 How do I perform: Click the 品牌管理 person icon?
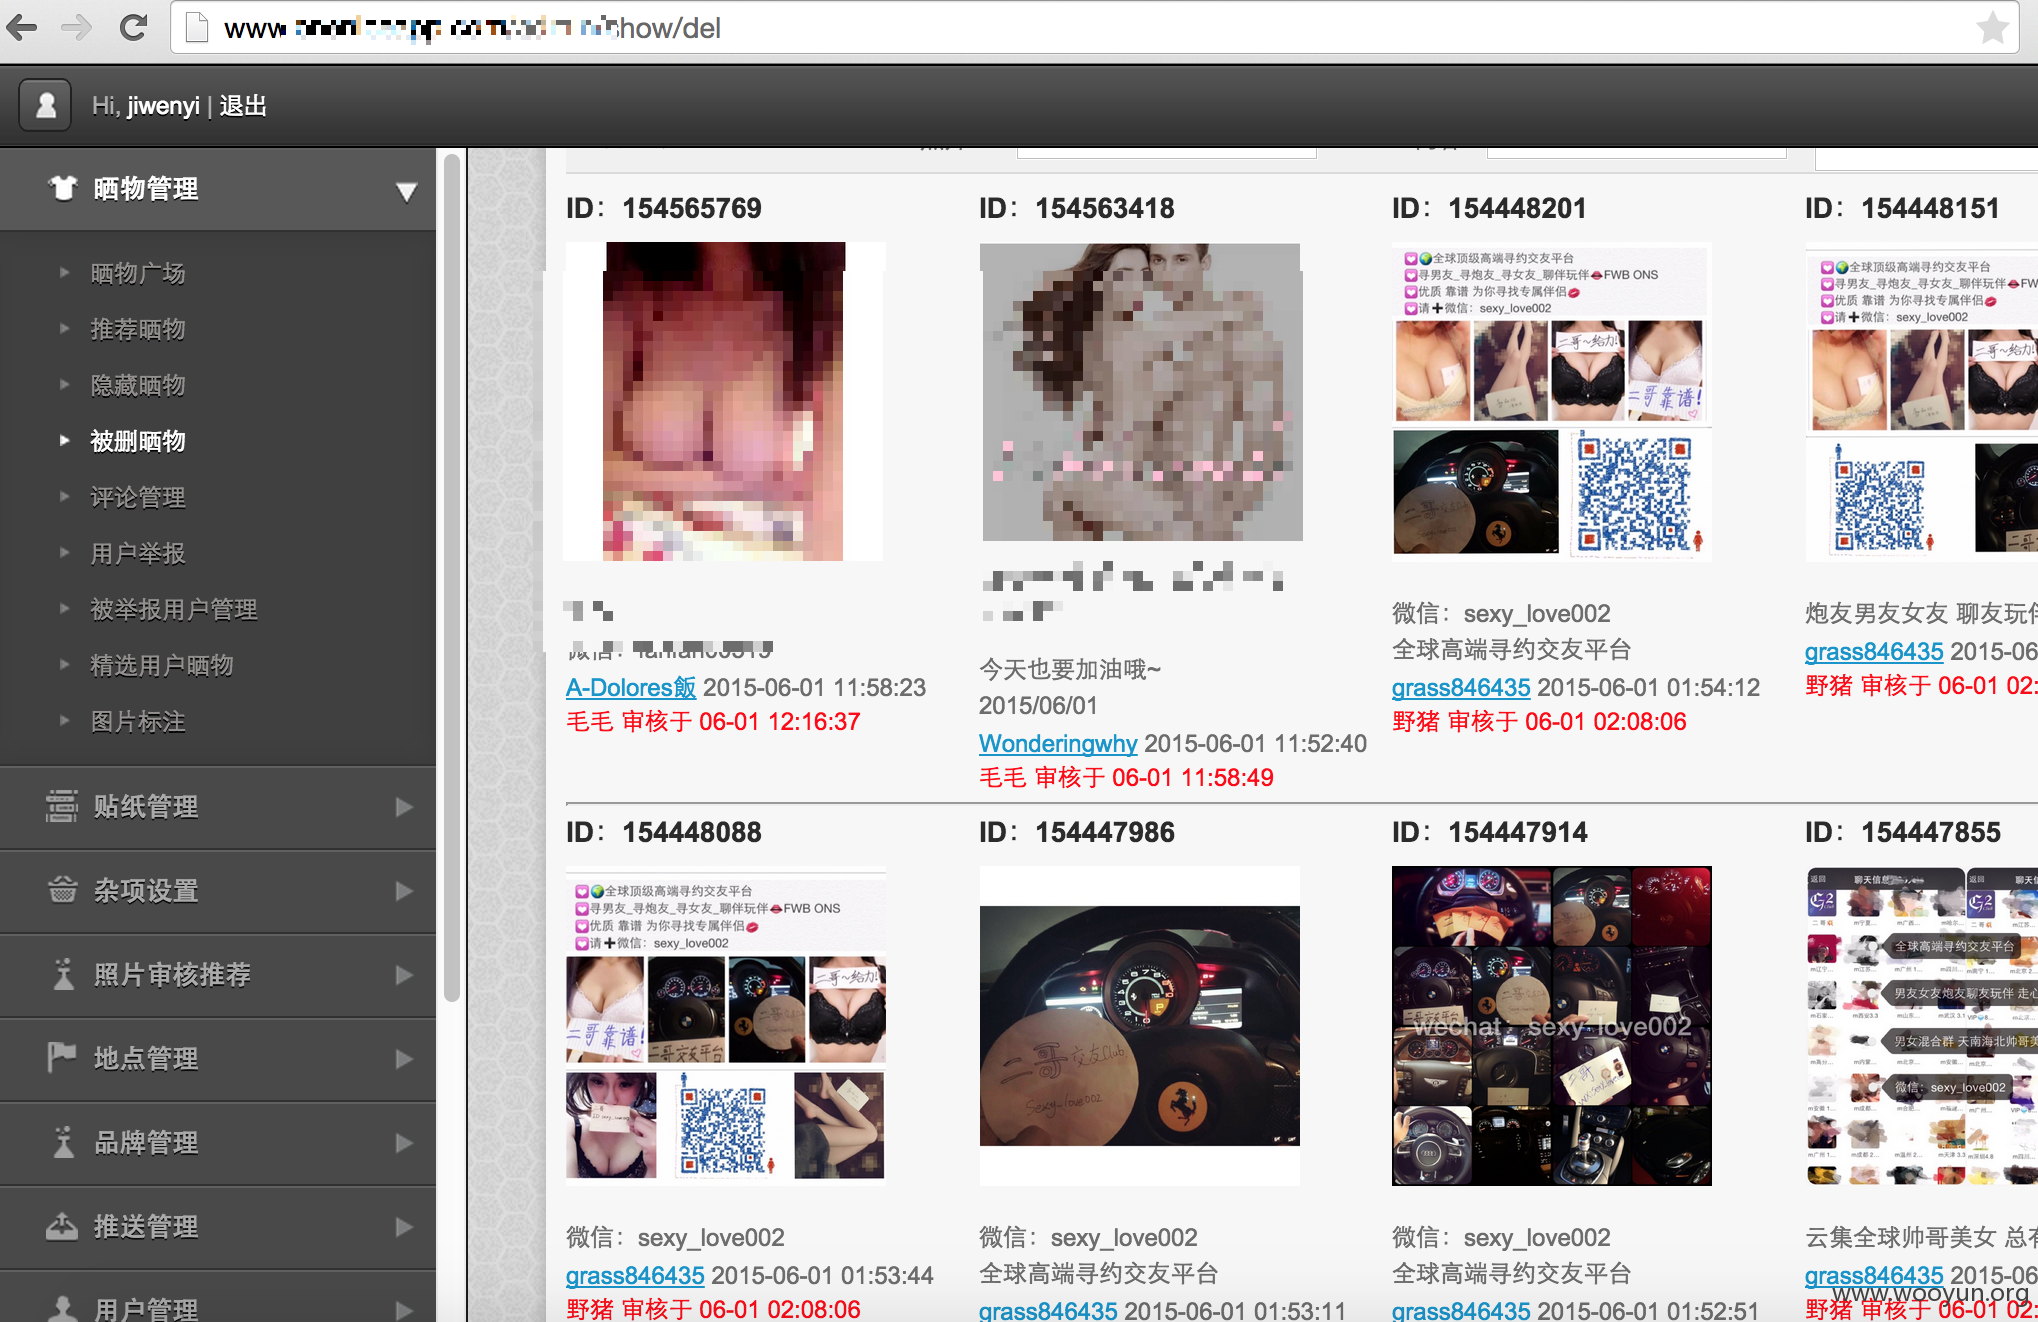[63, 1142]
